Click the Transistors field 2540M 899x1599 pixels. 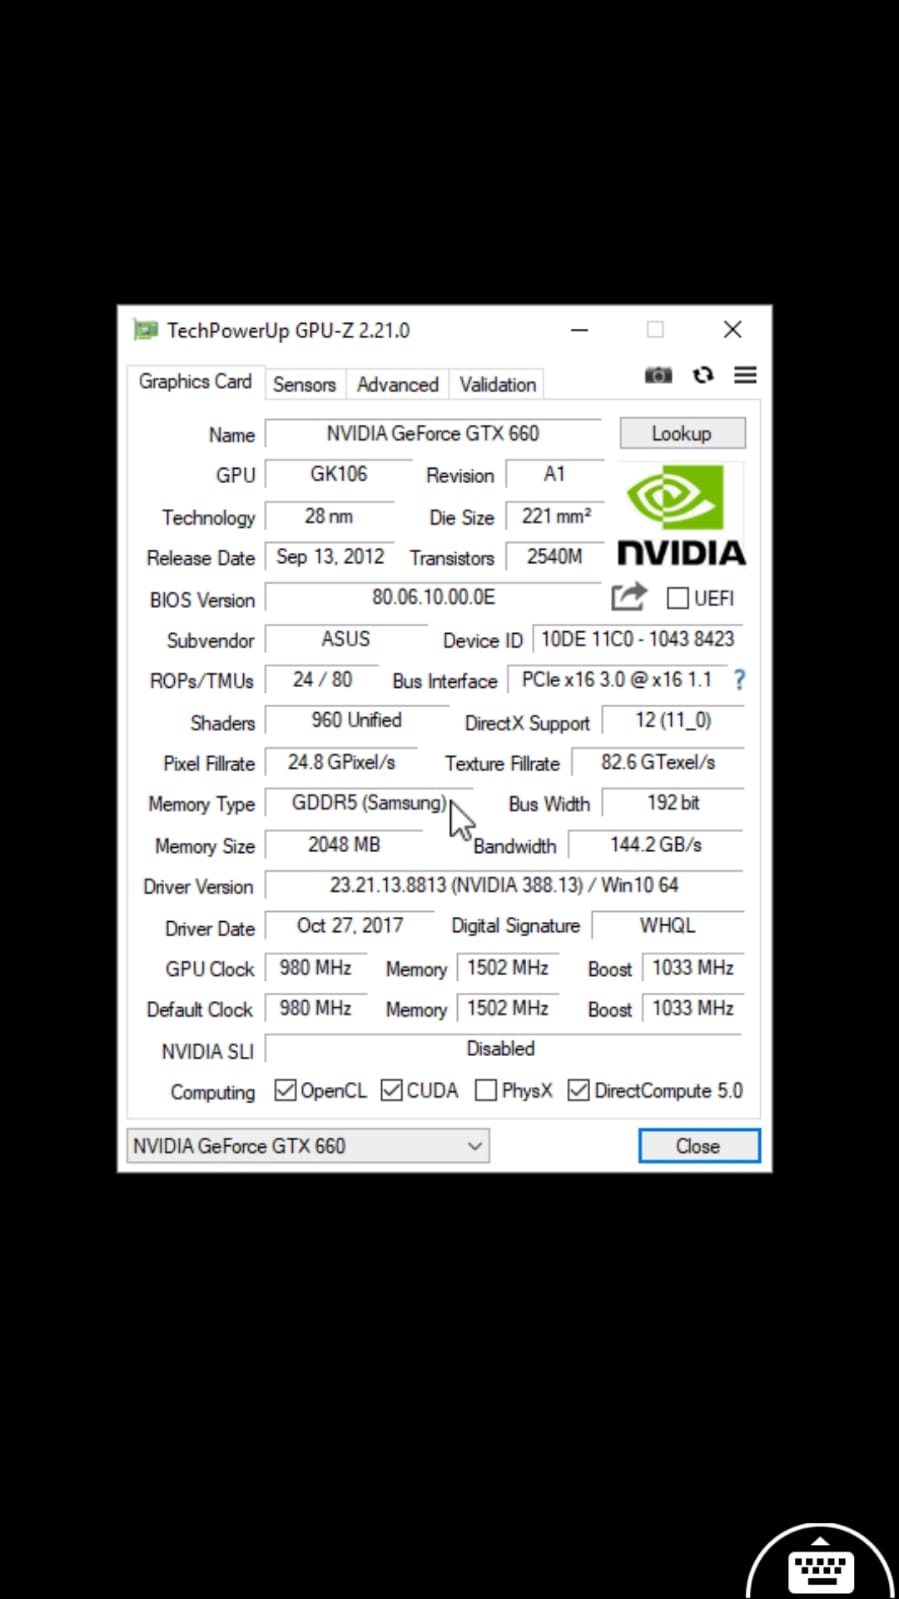pyautogui.click(x=555, y=557)
